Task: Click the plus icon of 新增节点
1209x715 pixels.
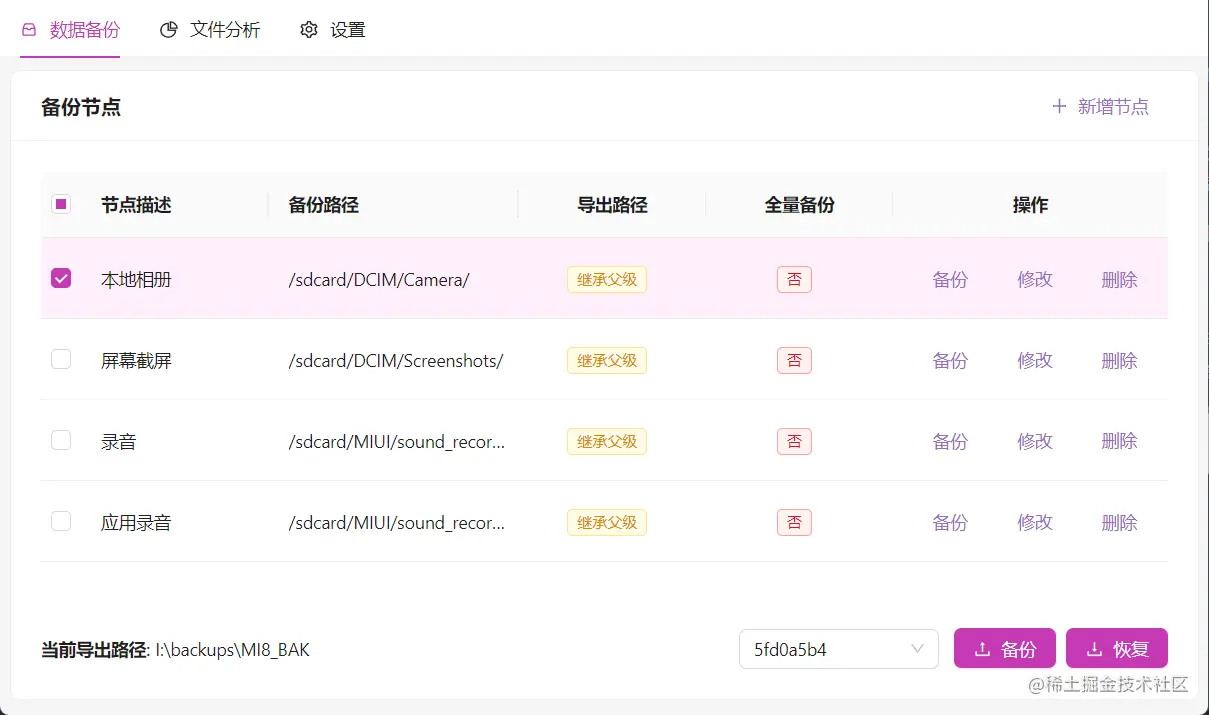Action: click(1060, 106)
